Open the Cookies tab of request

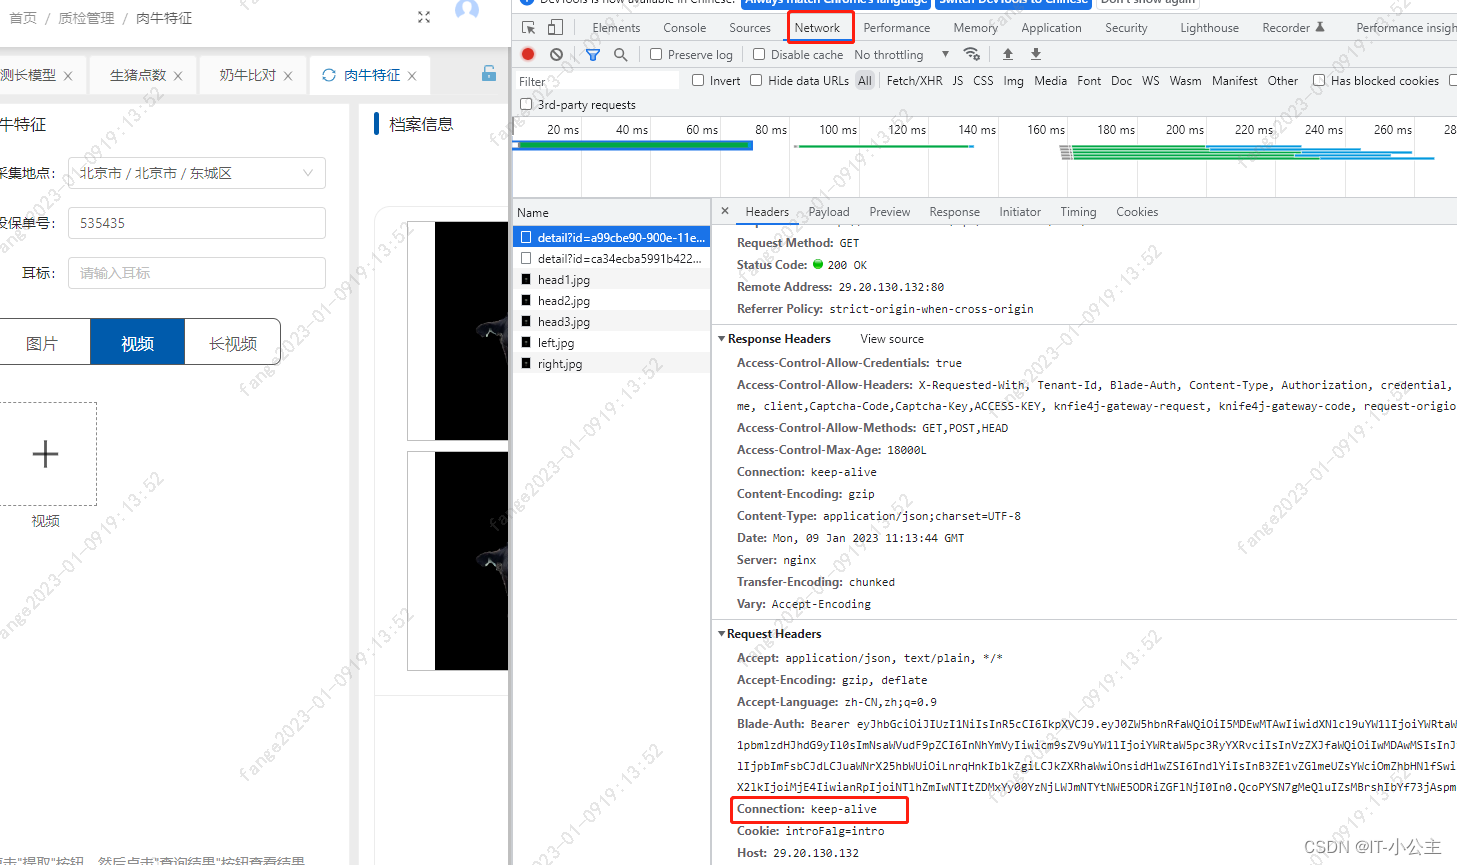[x=1137, y=212]
